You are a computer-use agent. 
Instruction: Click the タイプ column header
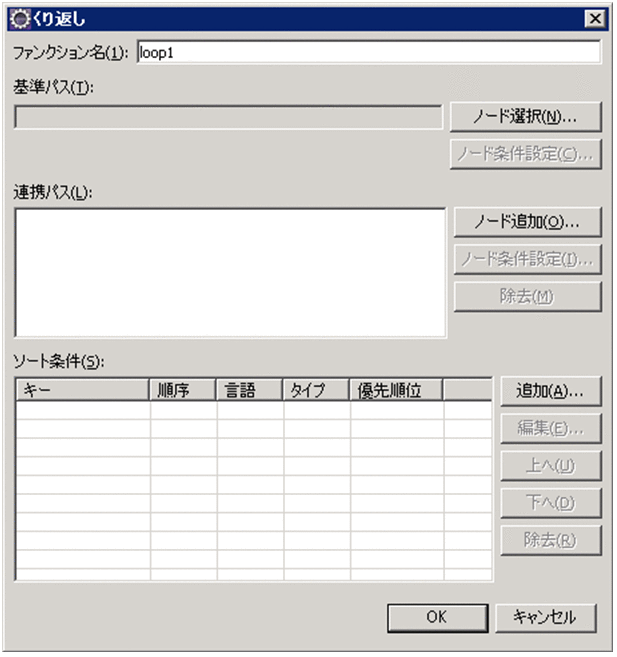316,390
